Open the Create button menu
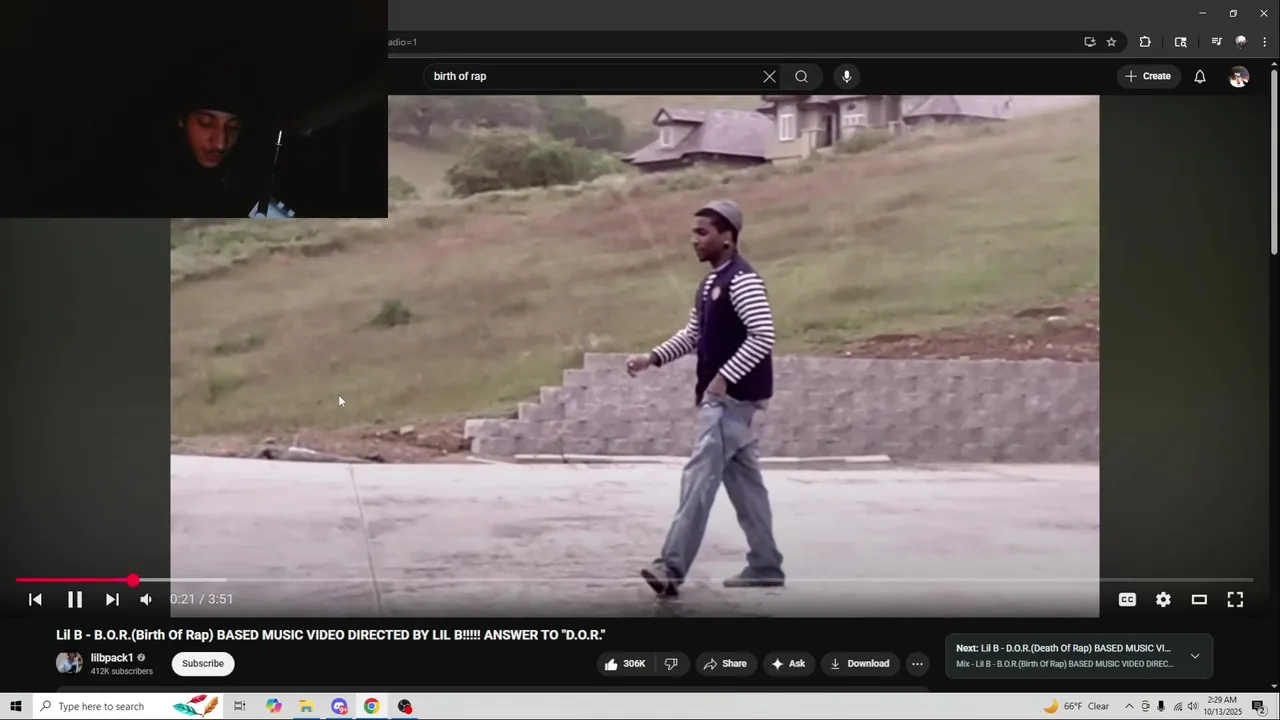Viewport: 1280px width, 720px height. tap(1148, 77)
